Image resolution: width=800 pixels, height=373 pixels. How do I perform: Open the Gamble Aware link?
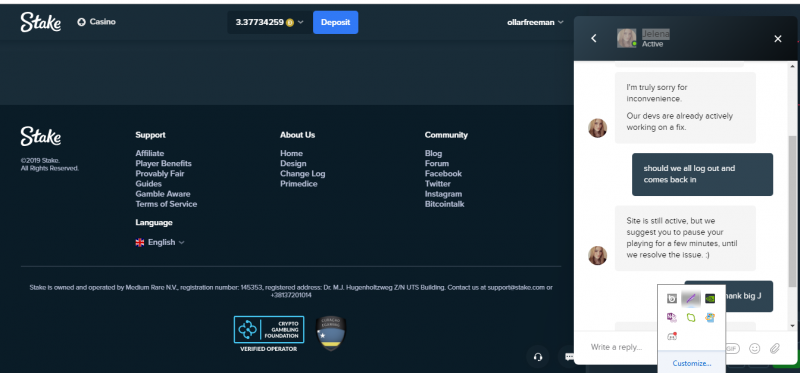point(163,194)
